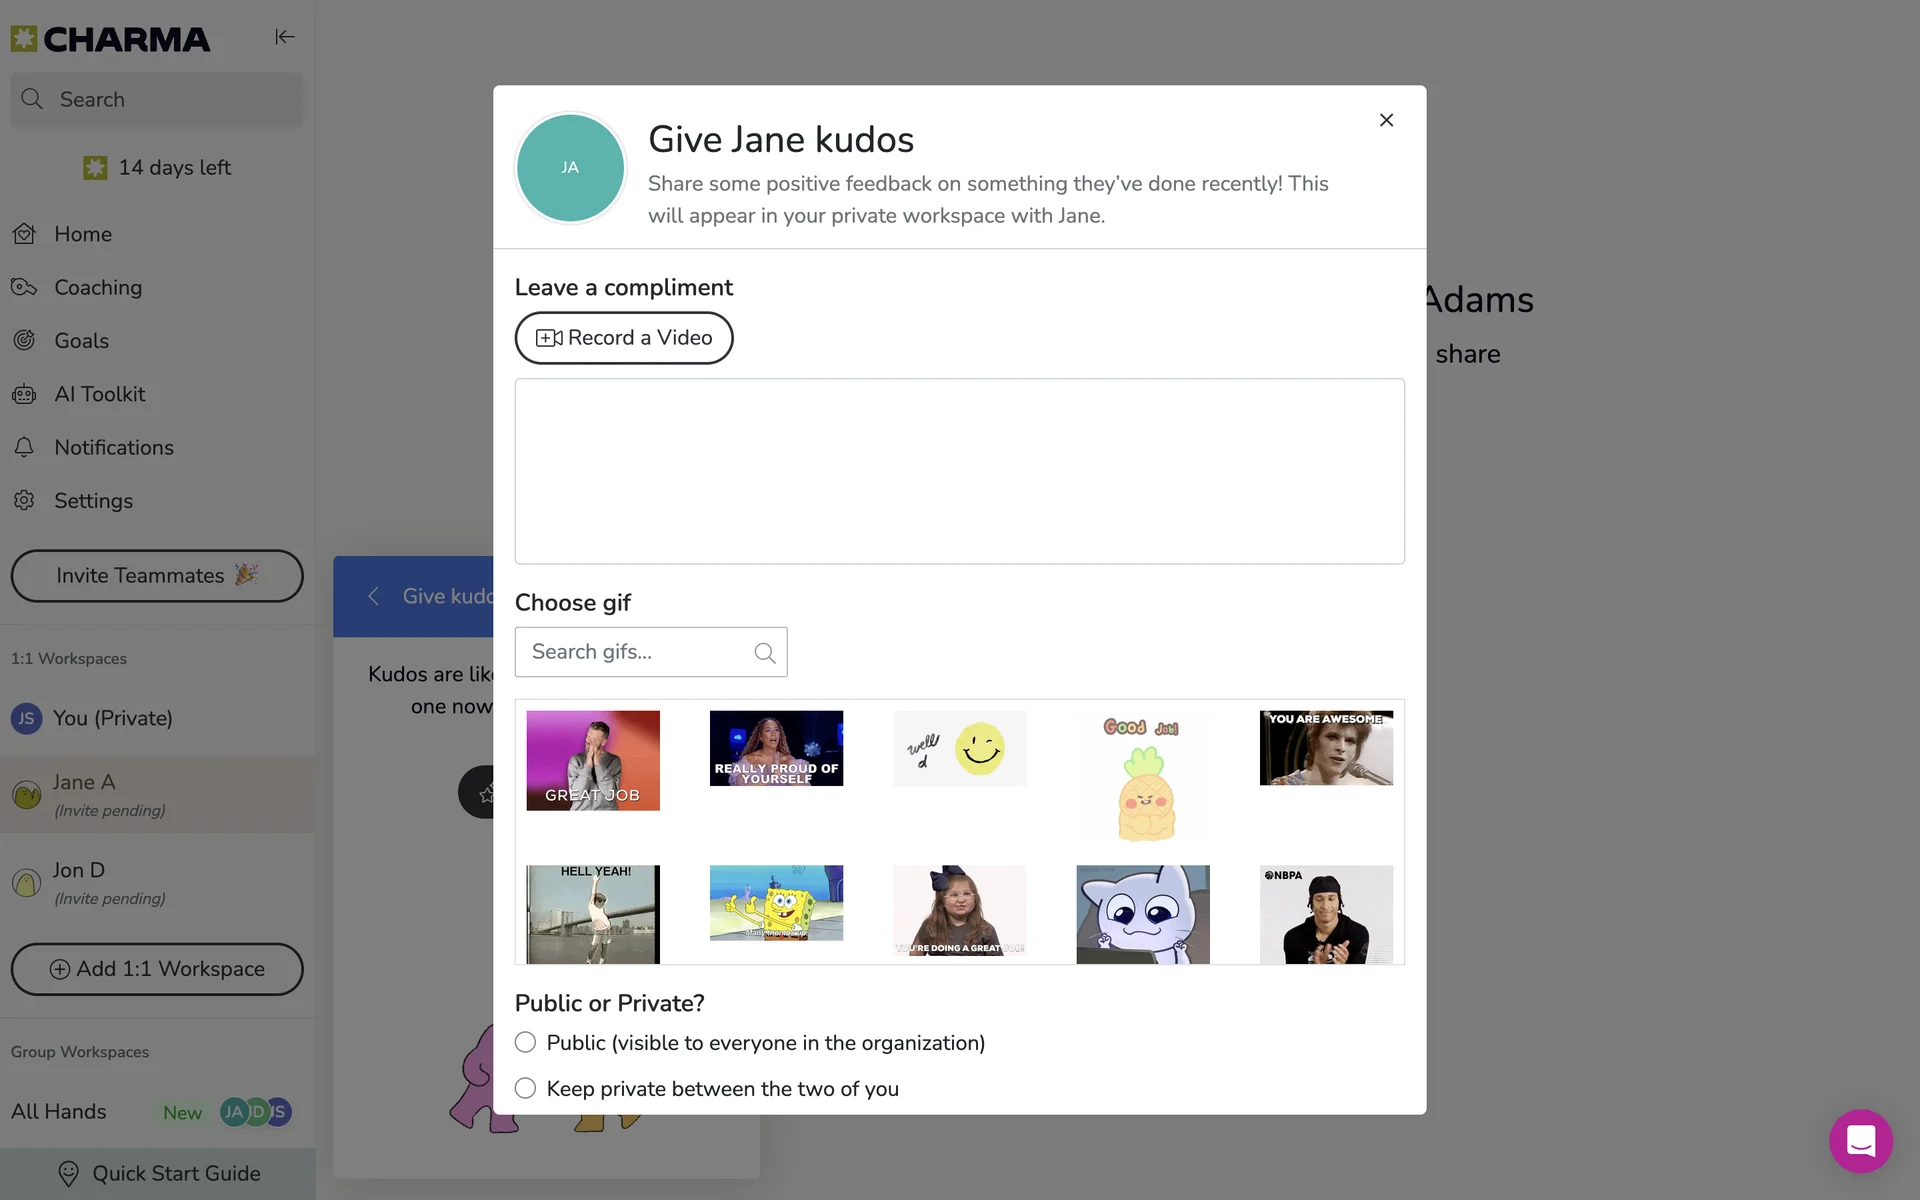Click the compliment text area

959,471
